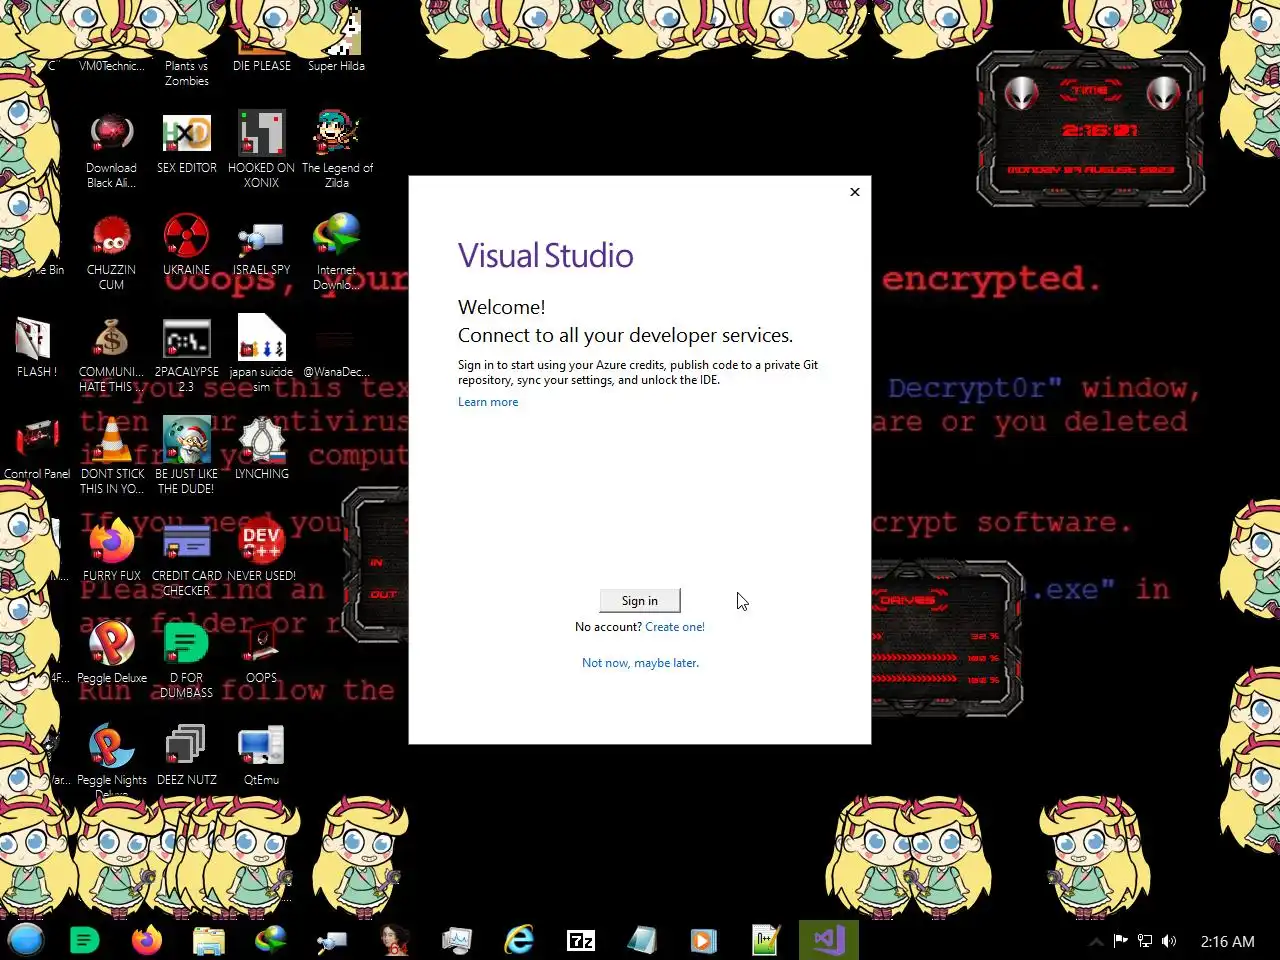The width and height of the screenshot is (1280, 960).
Task: Select the NEVER USED! Dev-C++ desktop icon
Action: click(262, 551)
